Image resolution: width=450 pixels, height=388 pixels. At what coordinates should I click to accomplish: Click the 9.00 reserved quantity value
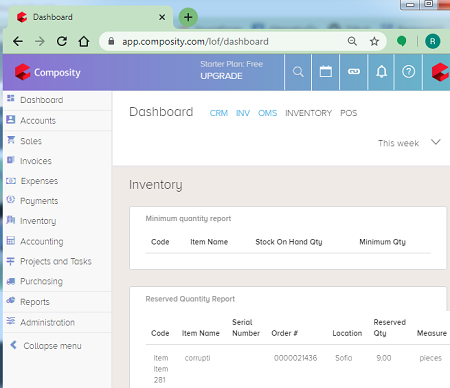click(x=384, y=358)
